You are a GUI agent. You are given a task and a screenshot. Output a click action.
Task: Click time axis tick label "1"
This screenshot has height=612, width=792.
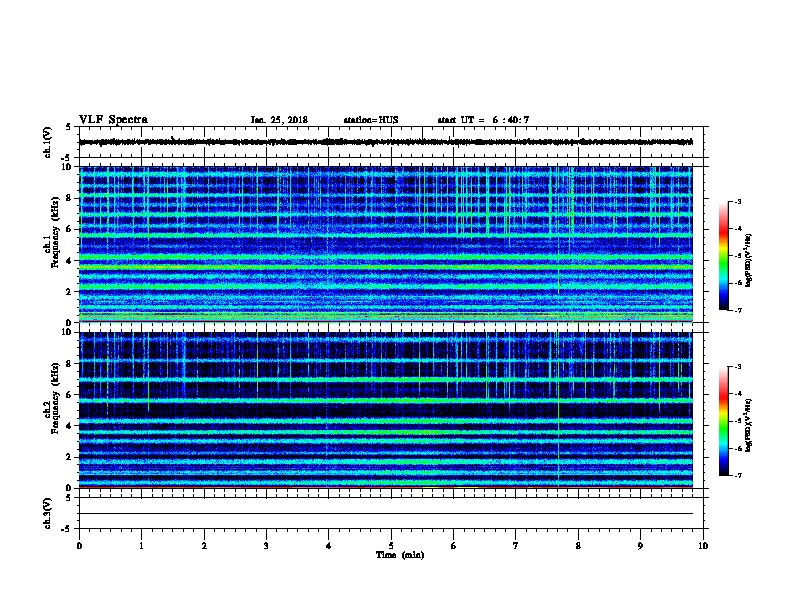[141, 546]
